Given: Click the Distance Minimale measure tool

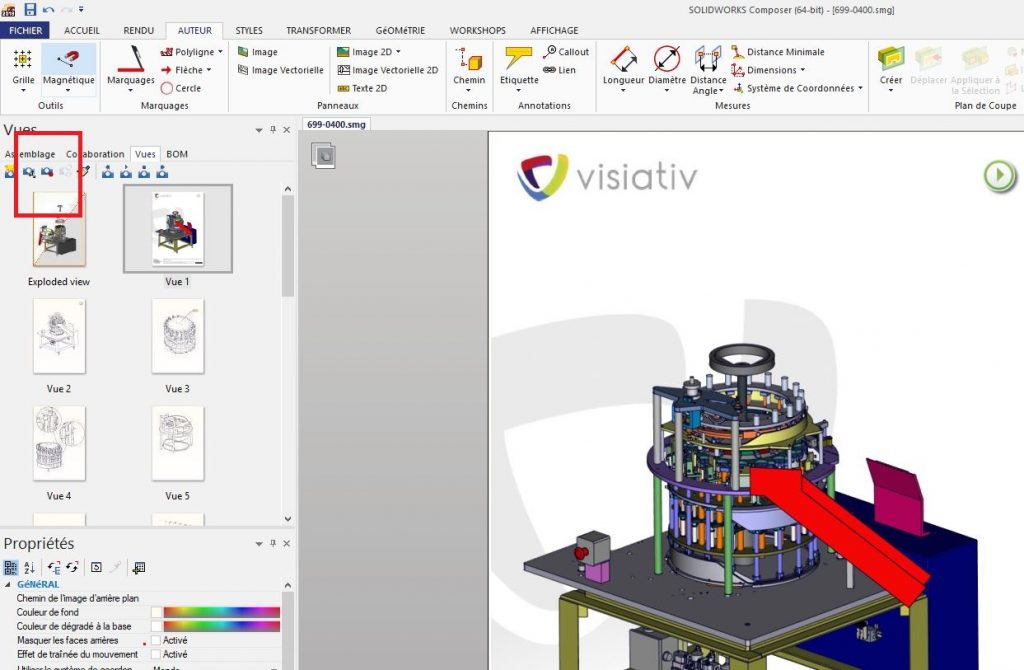Looking at the screenshot, I should (778, 52).
